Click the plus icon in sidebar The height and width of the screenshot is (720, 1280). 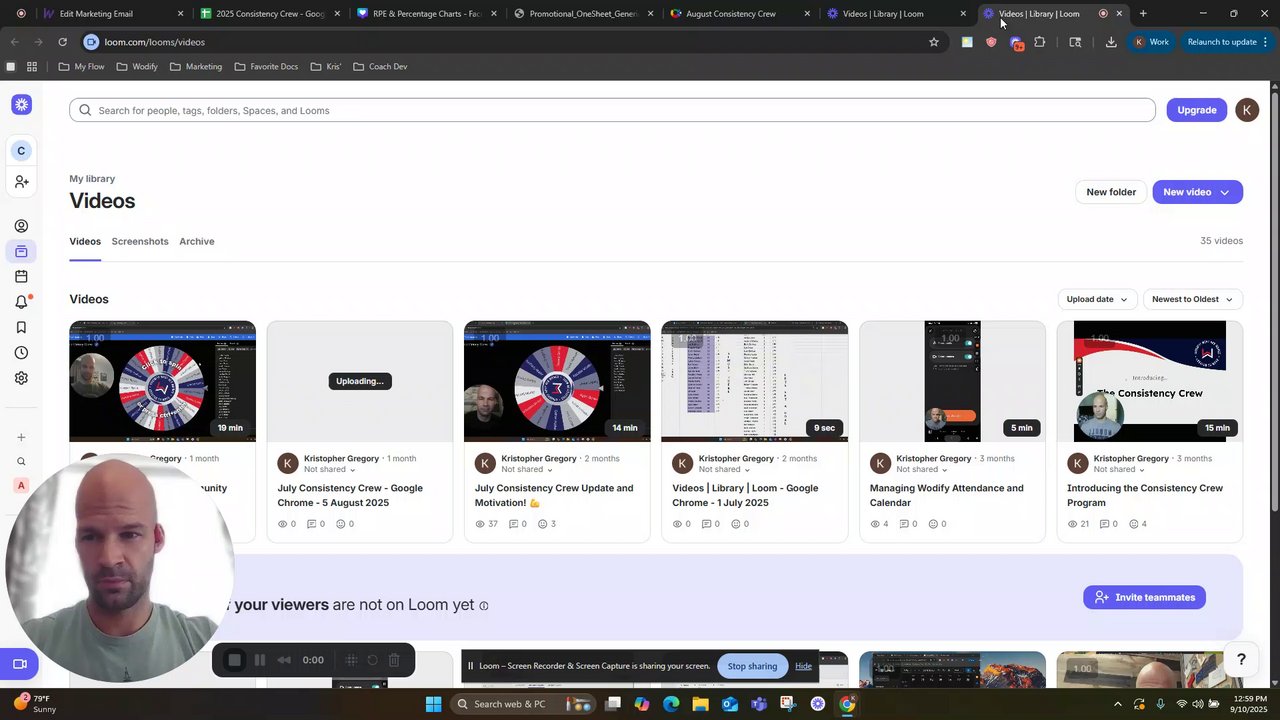(x=21, y=437)
